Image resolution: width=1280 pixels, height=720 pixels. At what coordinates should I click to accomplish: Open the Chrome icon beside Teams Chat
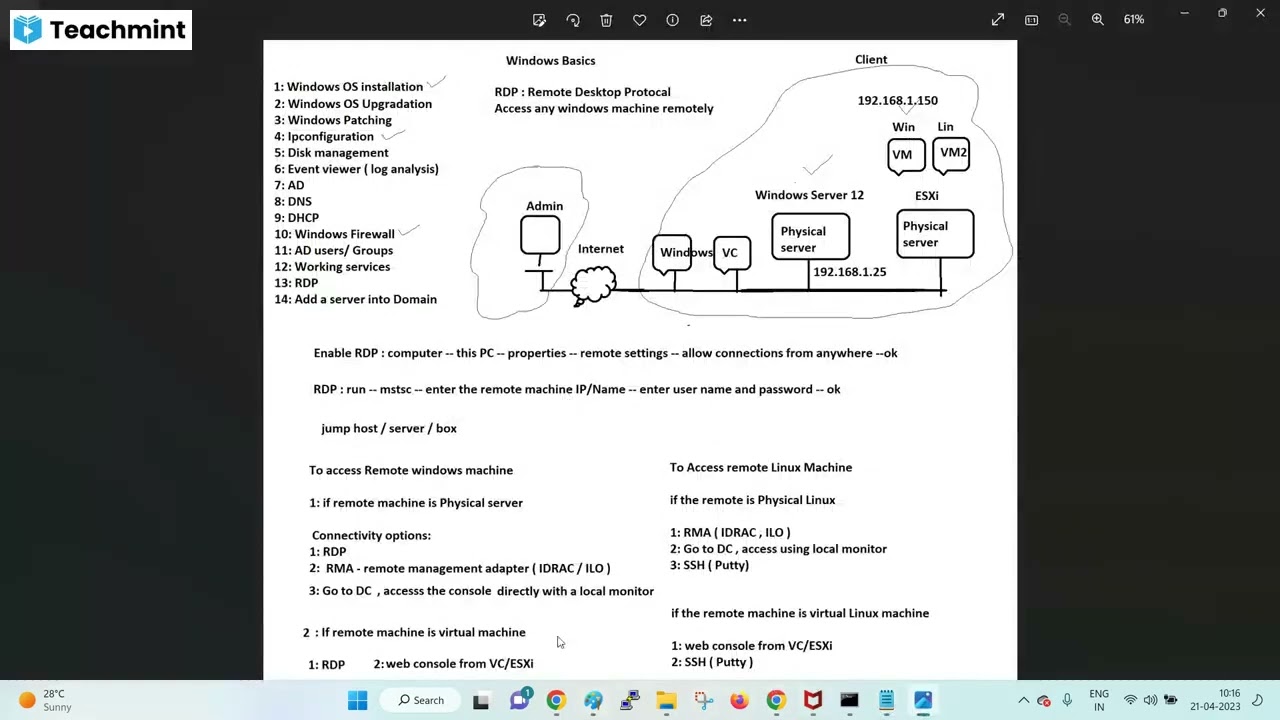point(556,700)
